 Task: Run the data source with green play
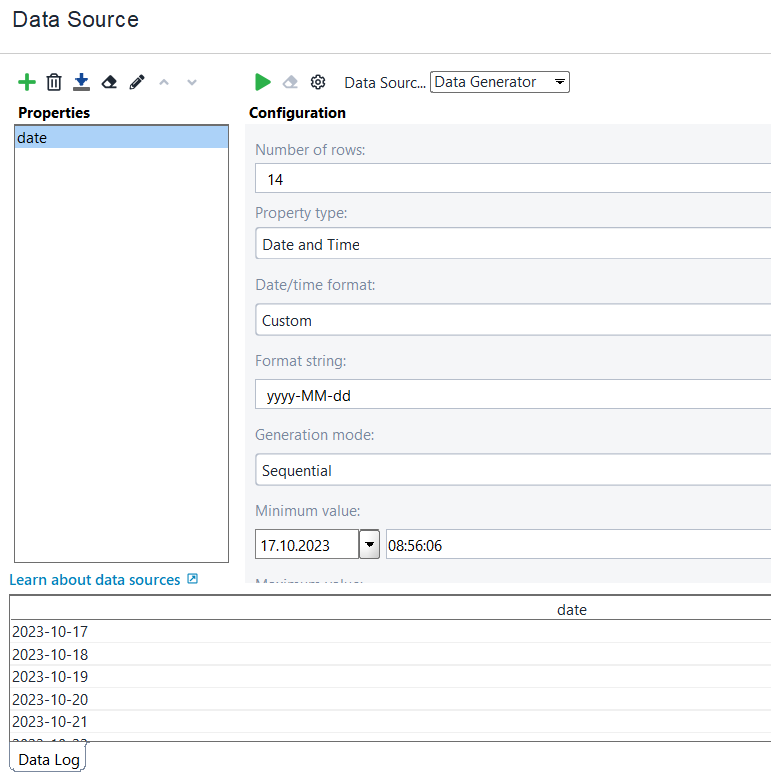(x=263, y=82)
